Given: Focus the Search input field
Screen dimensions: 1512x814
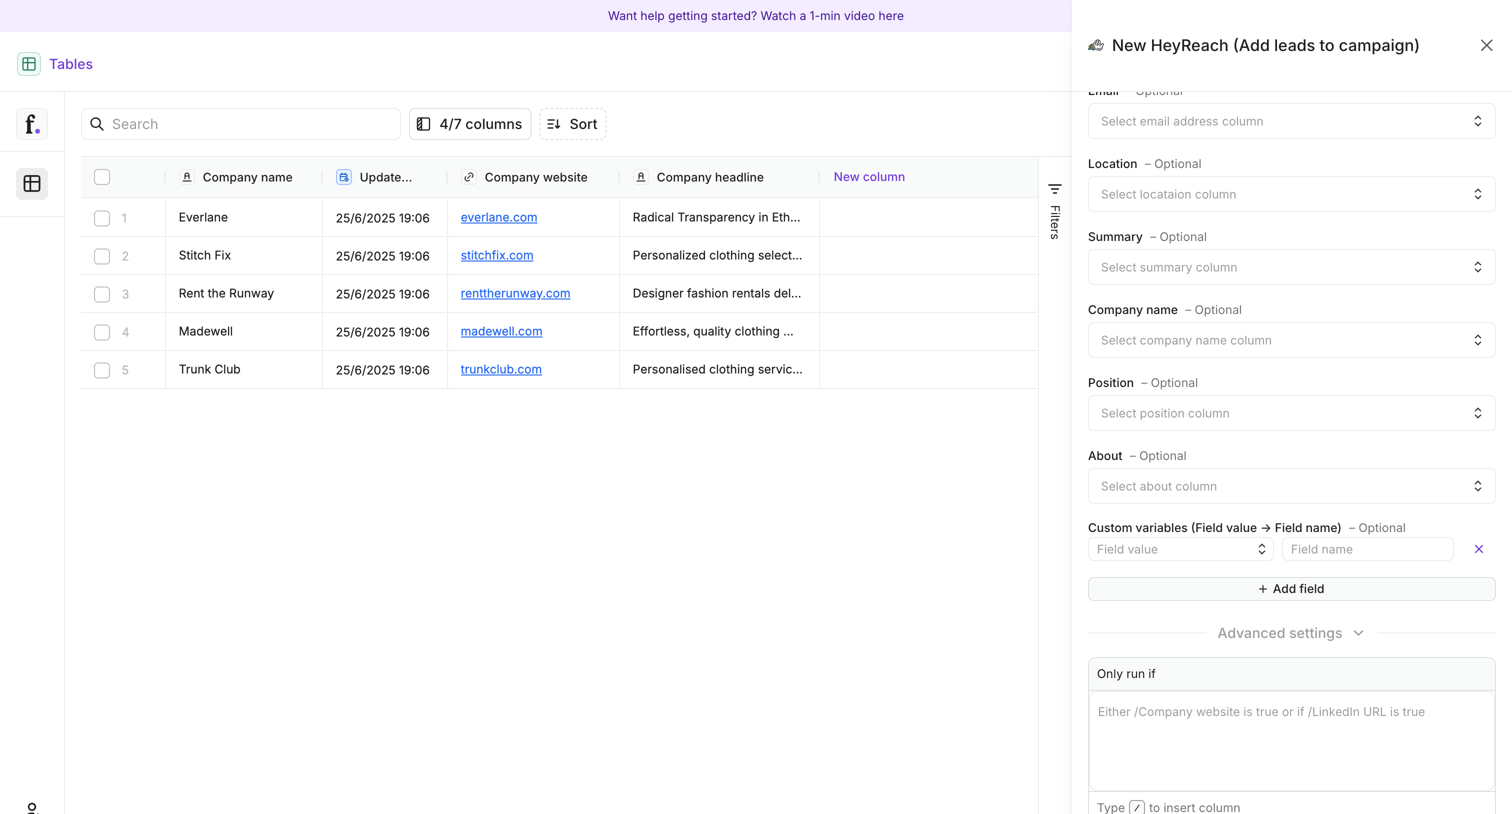Looking at the screenshot, I should [x=241, y=124].
